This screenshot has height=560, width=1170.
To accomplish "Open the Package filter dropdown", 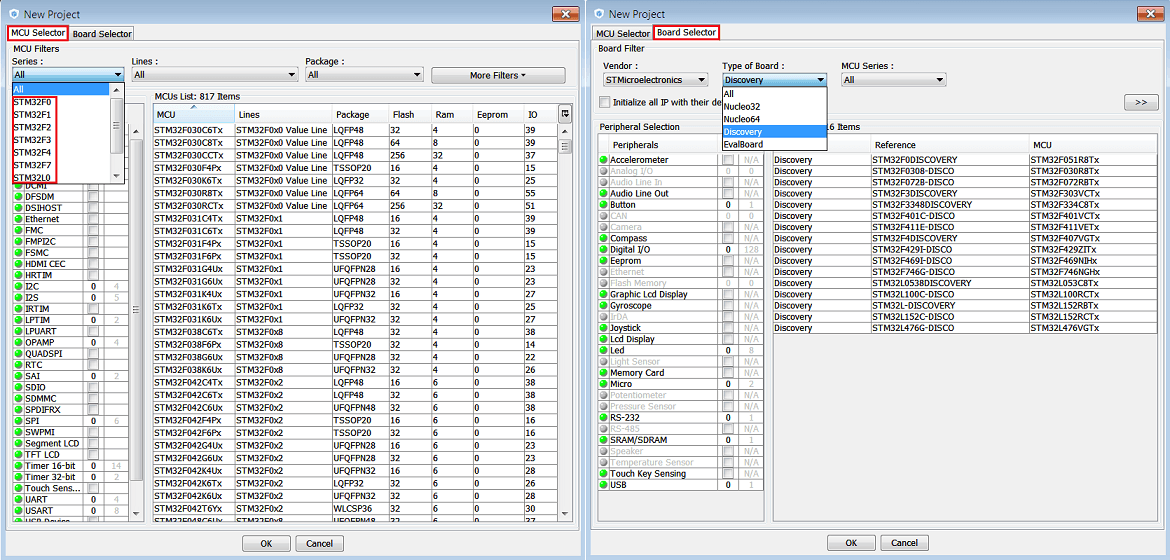I will coord(366,75).
